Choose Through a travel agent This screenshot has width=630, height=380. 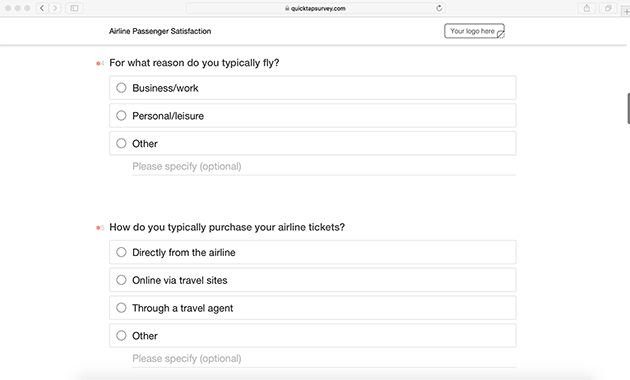click(x=313, y=308)
